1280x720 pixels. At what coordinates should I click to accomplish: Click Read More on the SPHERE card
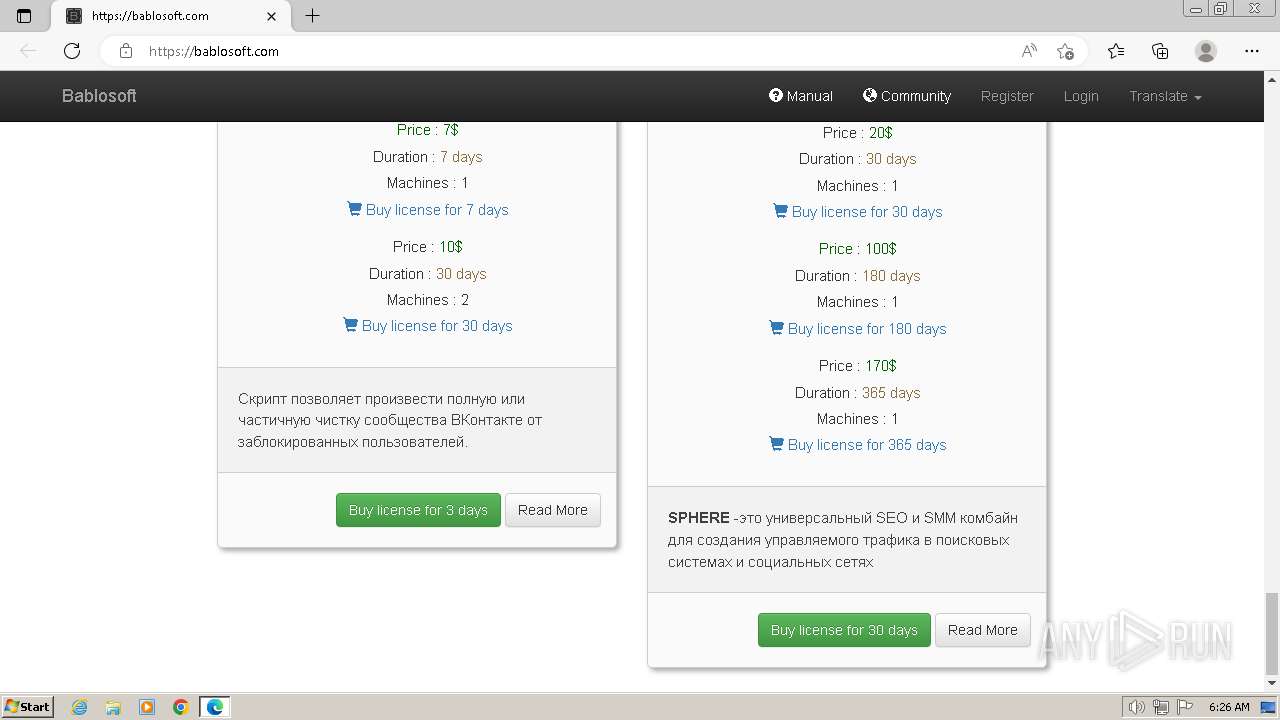tap(983, 630)
